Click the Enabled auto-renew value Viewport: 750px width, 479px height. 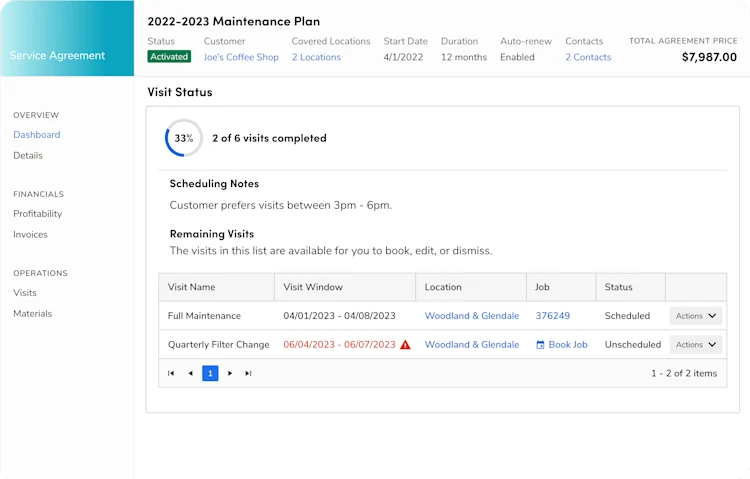pos(517,57)
